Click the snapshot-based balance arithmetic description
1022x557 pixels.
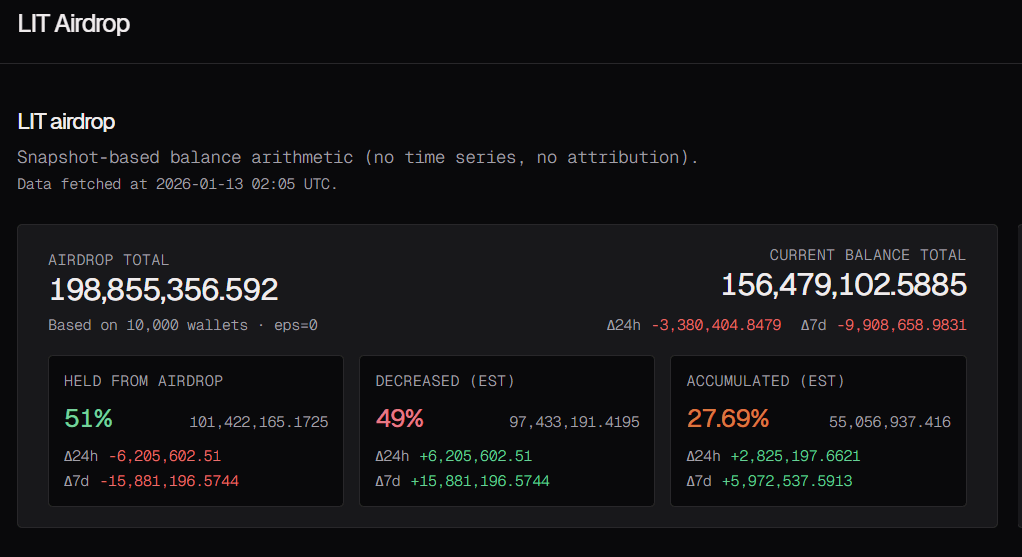[358, 158]
